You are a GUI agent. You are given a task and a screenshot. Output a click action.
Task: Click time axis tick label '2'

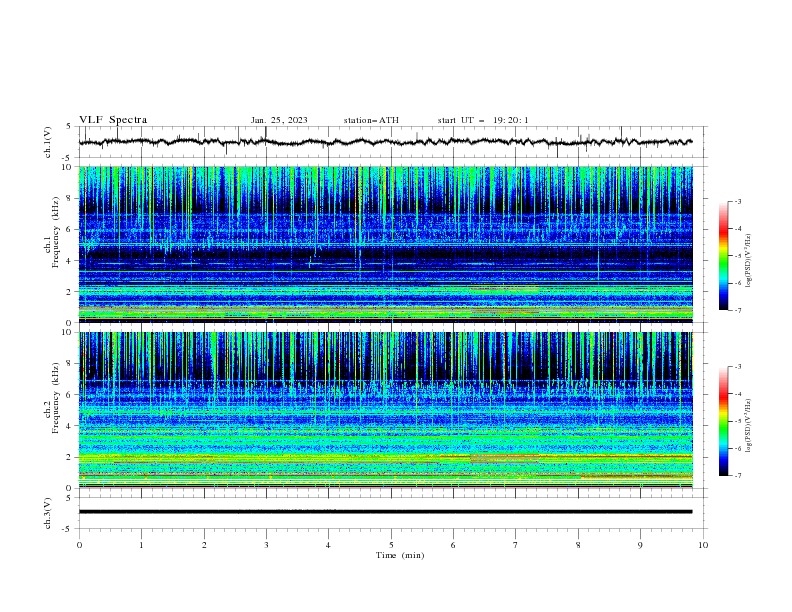click(x=204, y=545)
